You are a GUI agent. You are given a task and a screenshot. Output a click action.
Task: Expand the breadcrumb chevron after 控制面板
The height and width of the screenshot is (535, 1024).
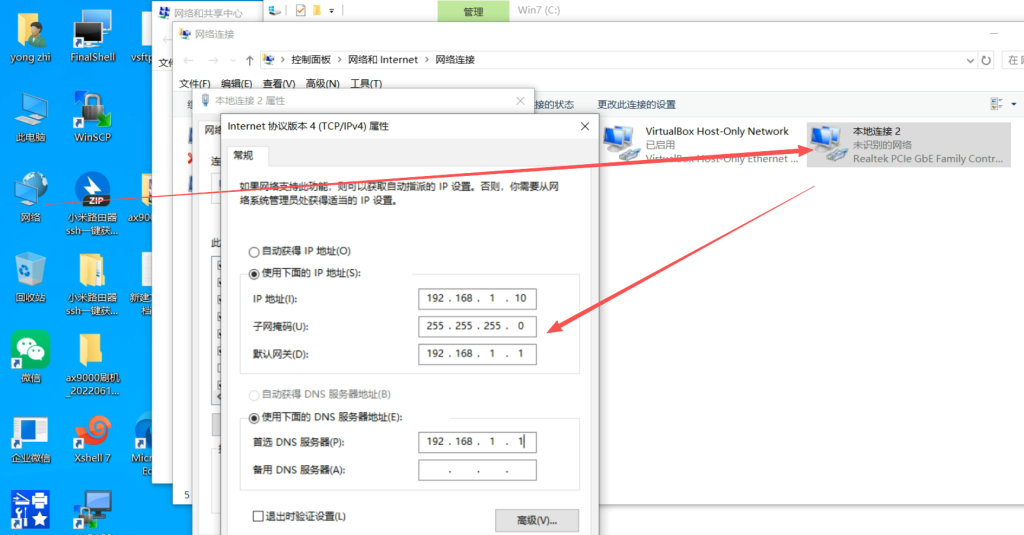point(340,59)
